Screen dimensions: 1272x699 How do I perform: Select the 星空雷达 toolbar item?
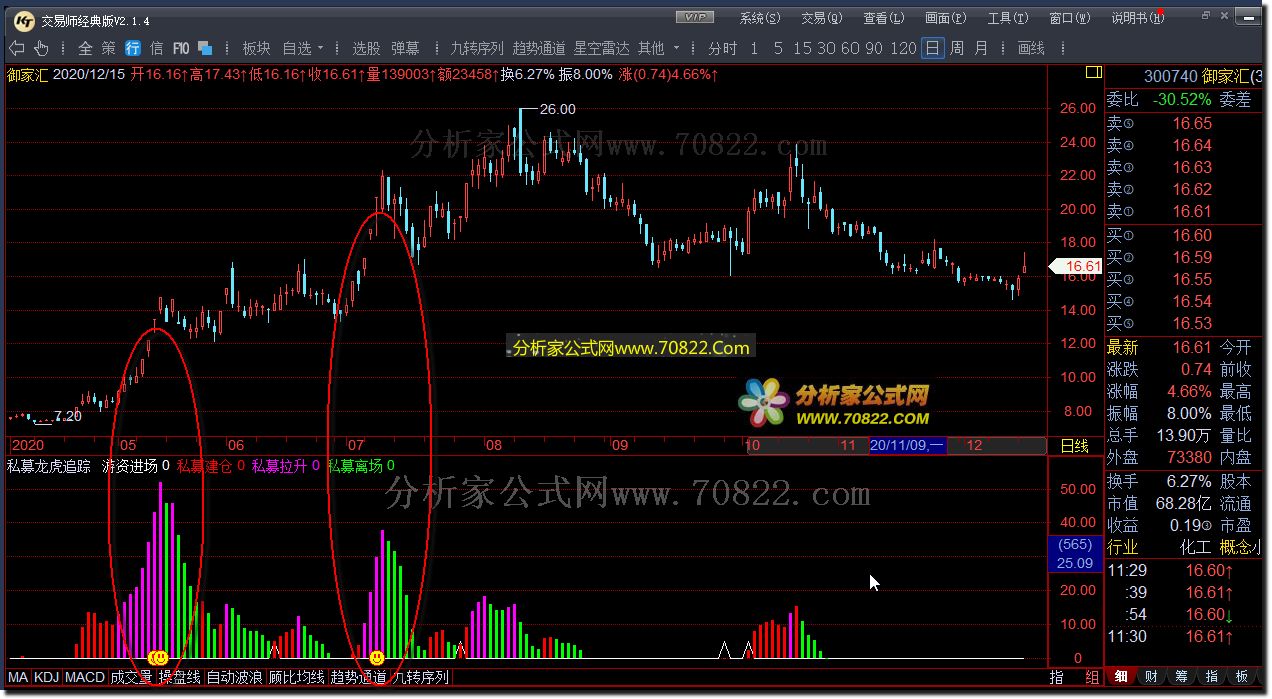click(601, 48)
